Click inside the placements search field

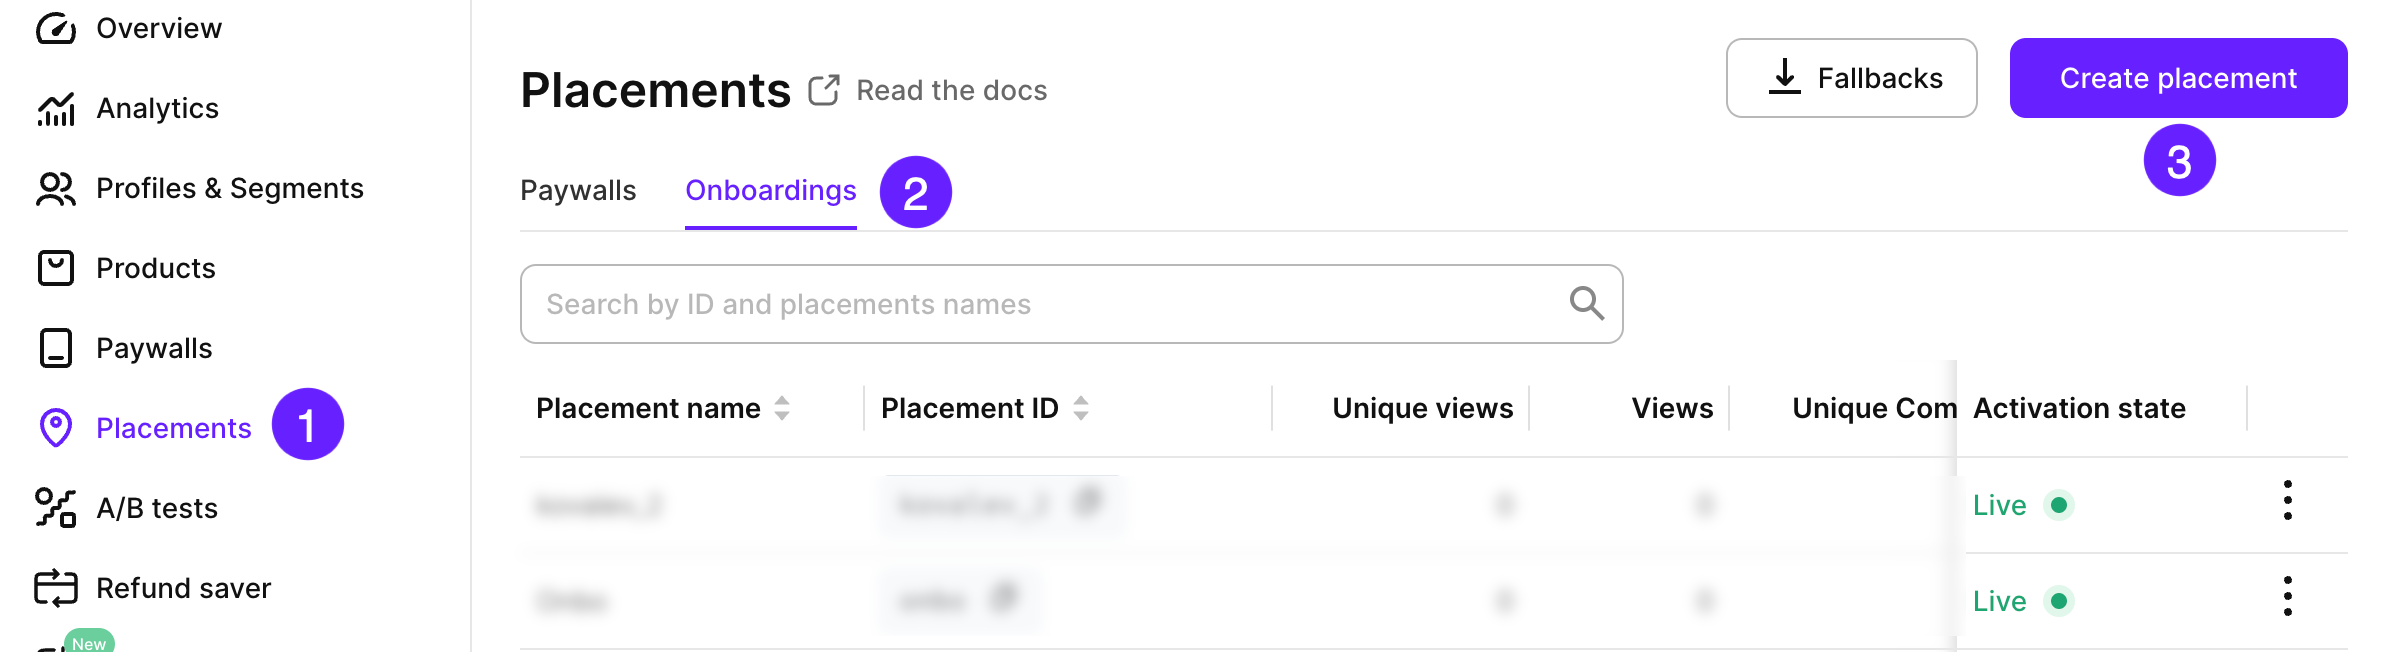(x=1000, y=303)
